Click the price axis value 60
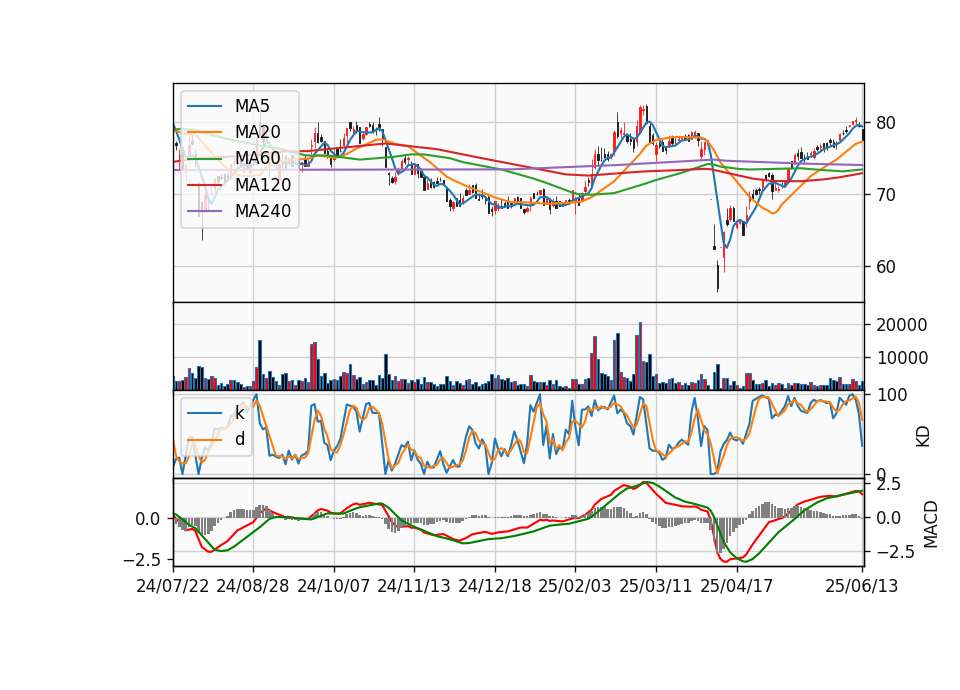This screenshot has height=690, width=960. 885,267
